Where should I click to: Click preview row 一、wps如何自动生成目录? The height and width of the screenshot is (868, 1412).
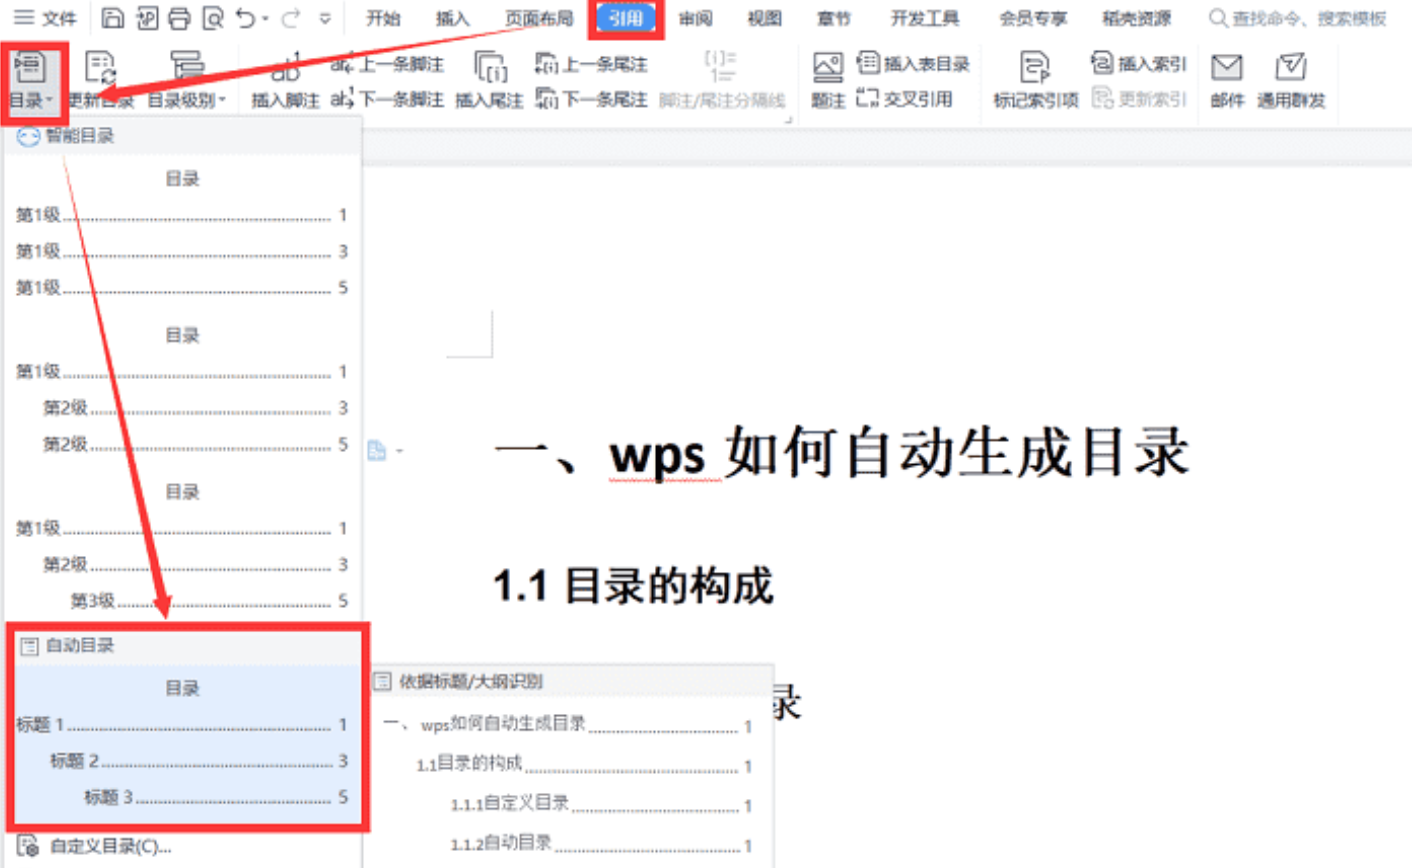tap(567, 725)
